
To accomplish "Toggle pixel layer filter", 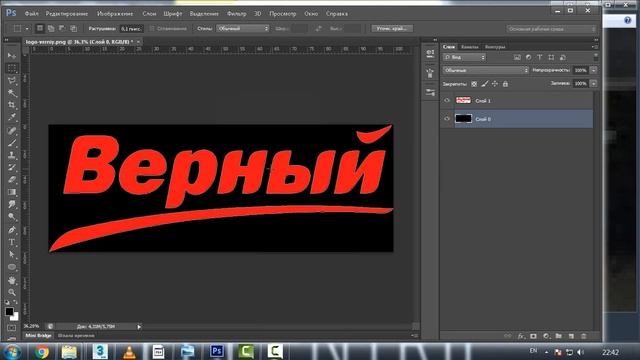I will pyautogui.click(x=517, y=58).
